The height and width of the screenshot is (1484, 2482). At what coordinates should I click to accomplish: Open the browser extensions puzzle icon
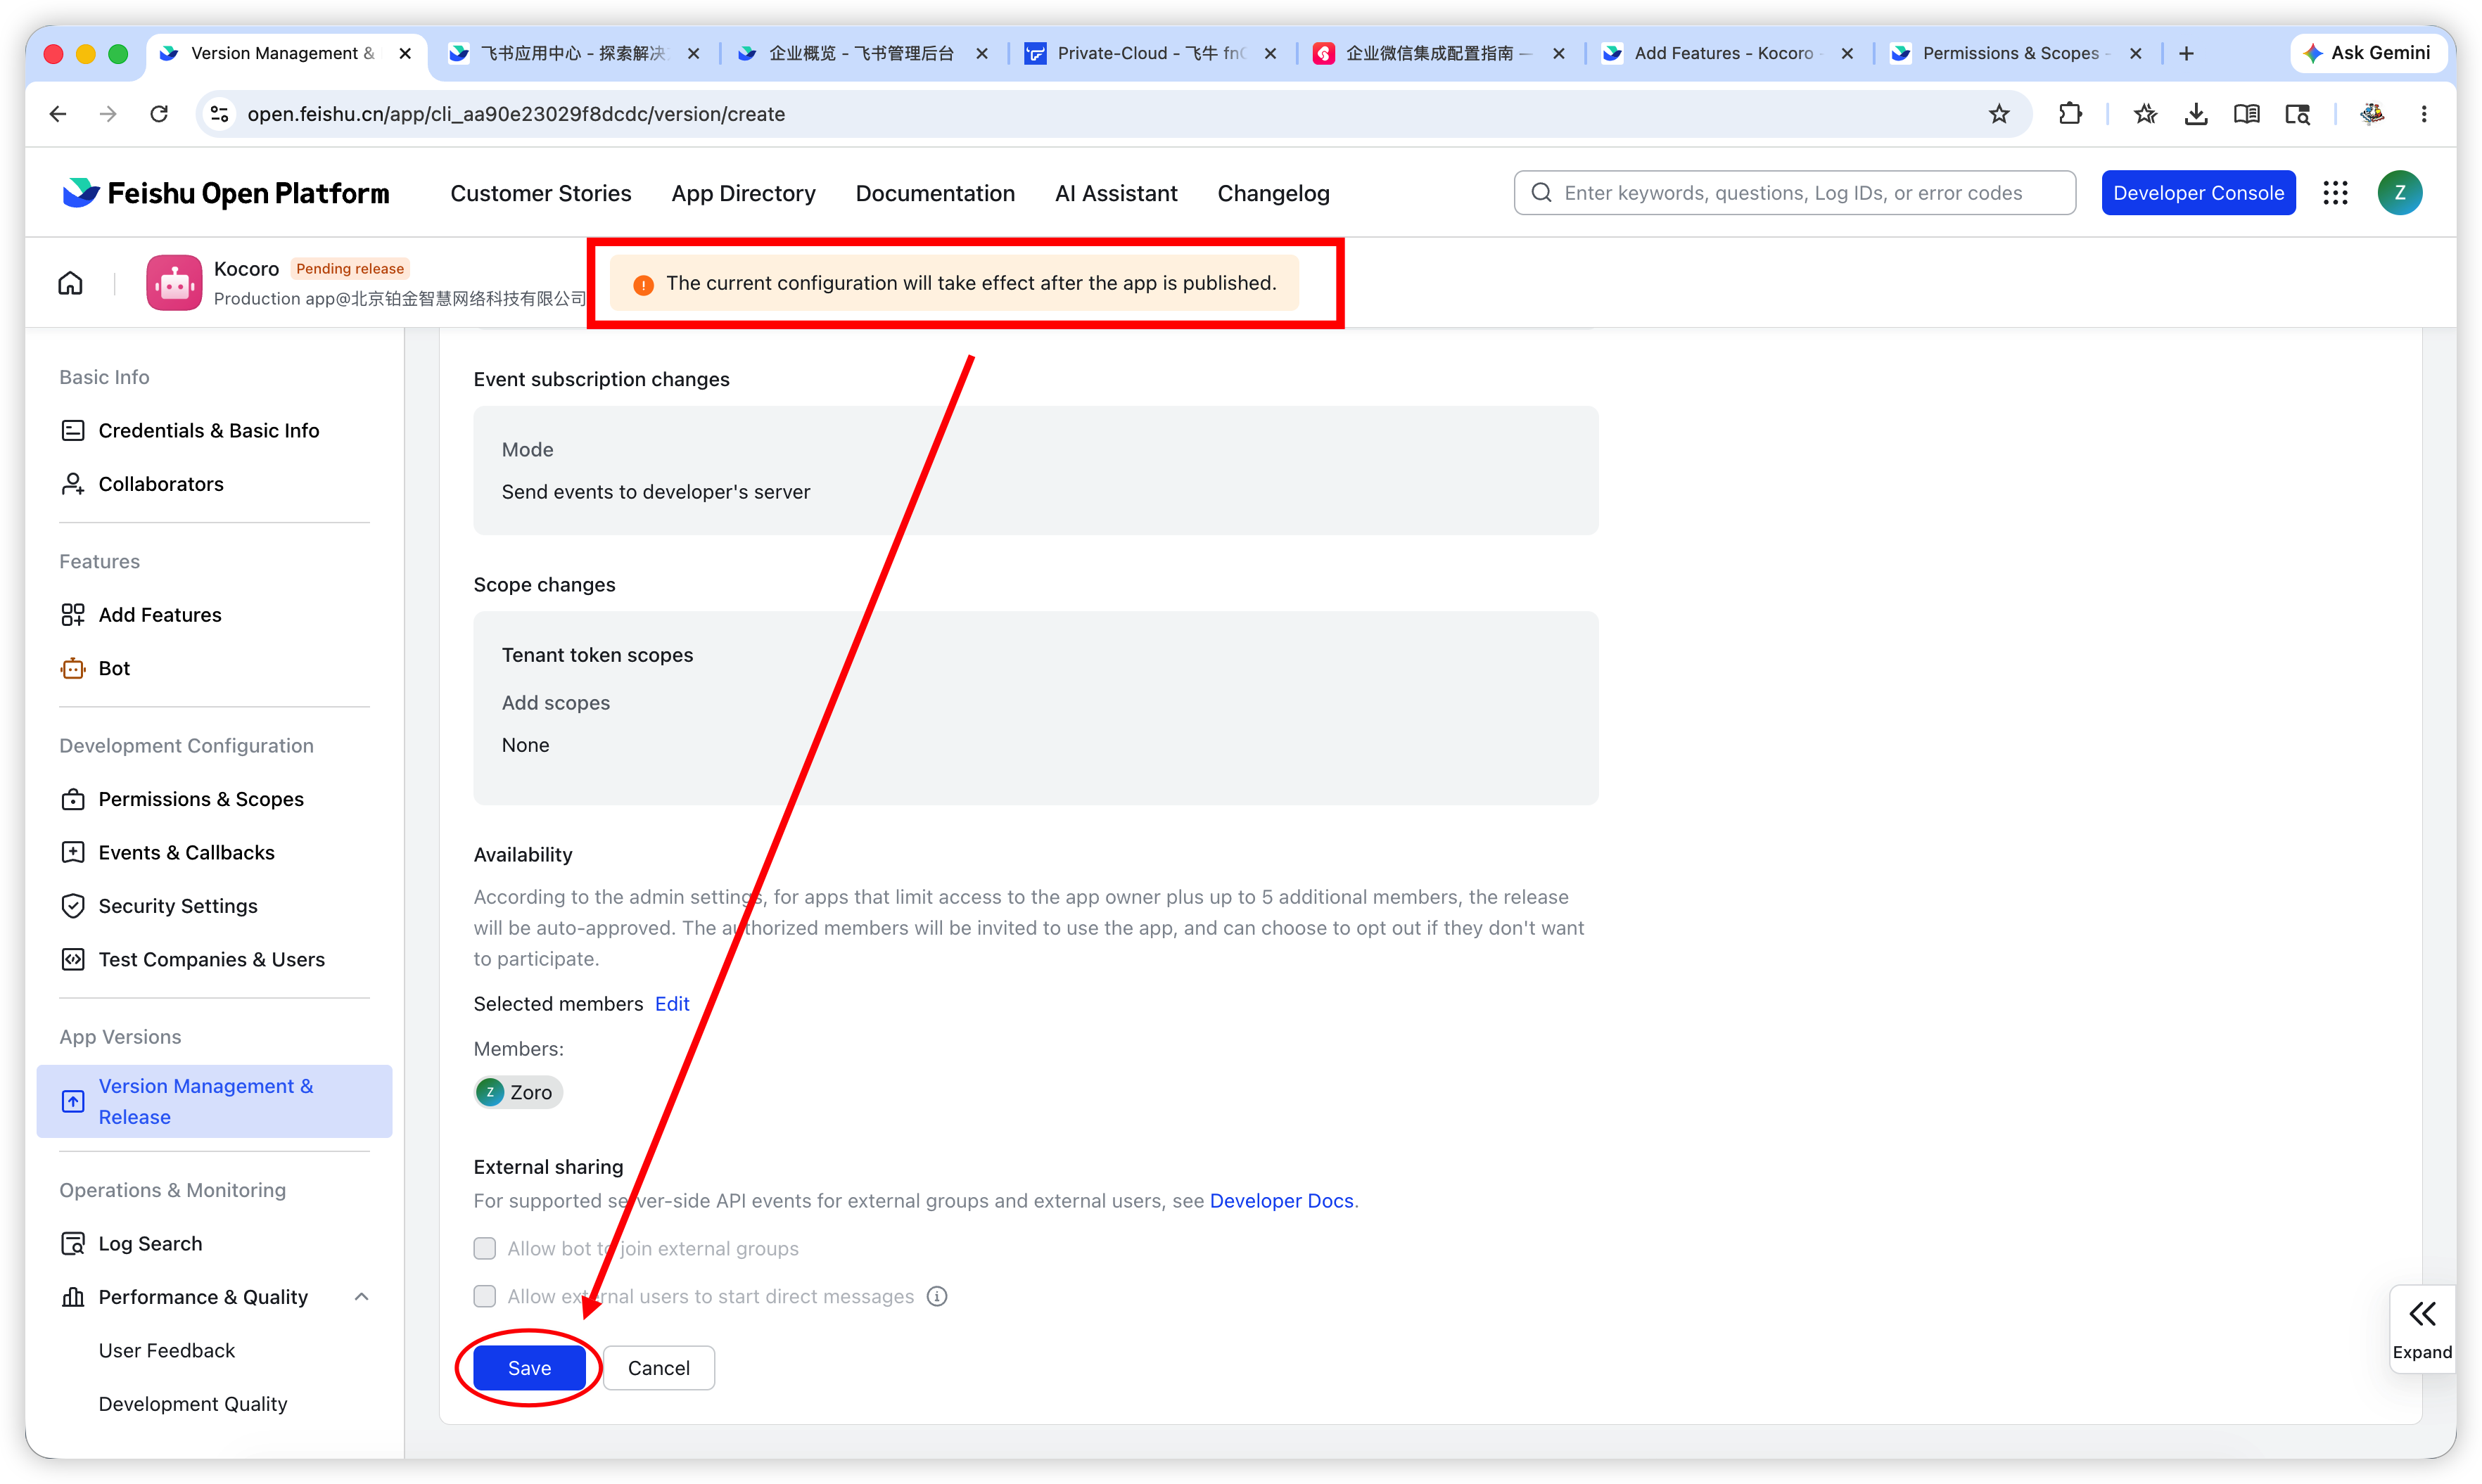tap(2070, 114)
